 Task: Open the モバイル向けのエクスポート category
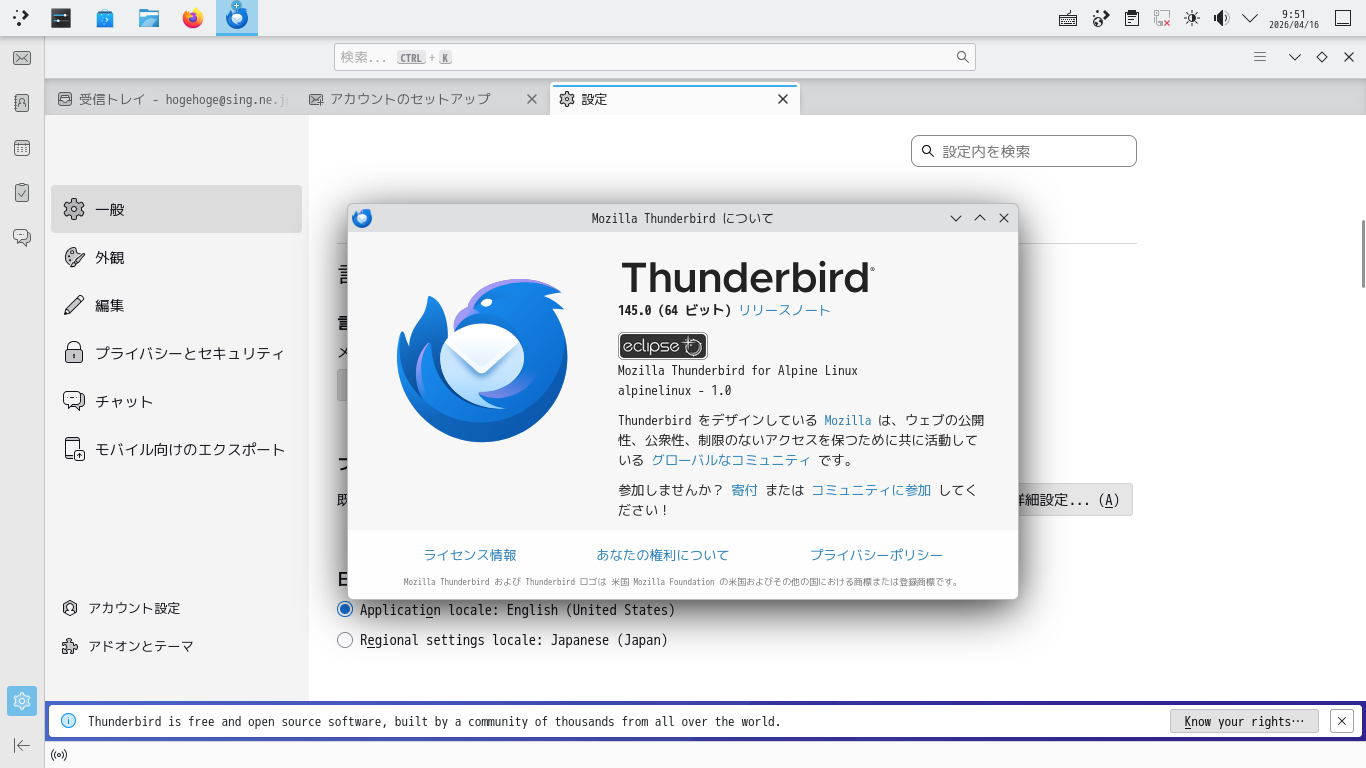click(x=176, y=449)
